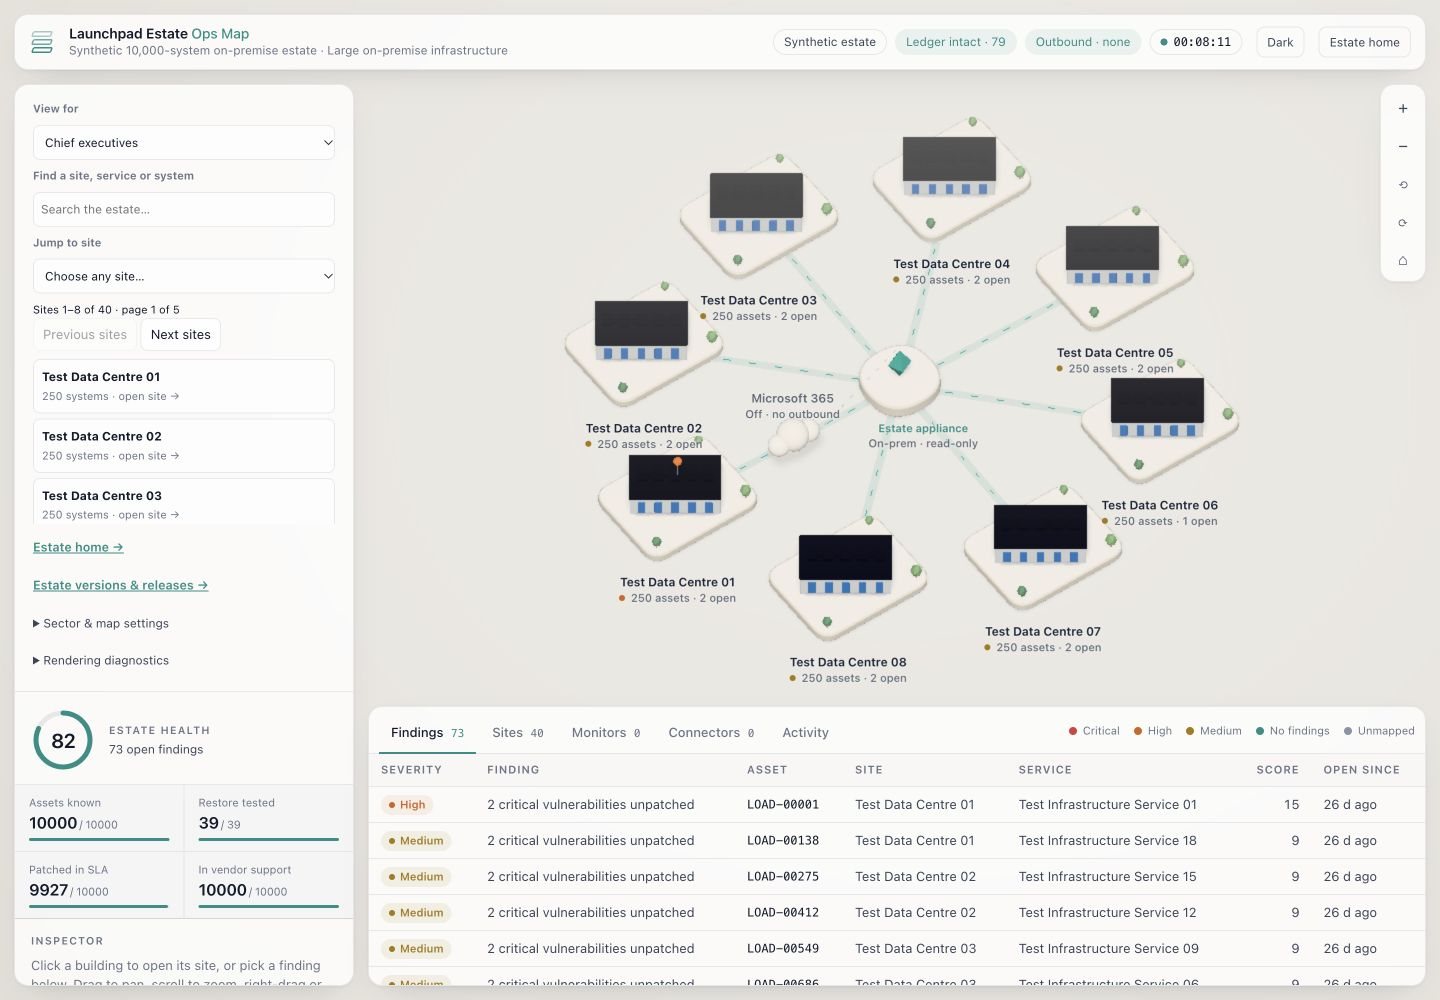Image resolution: width=1440 pixels, height=1000 pixels.
Task: Open the Monitors tab
Action: tap(606, 732)
